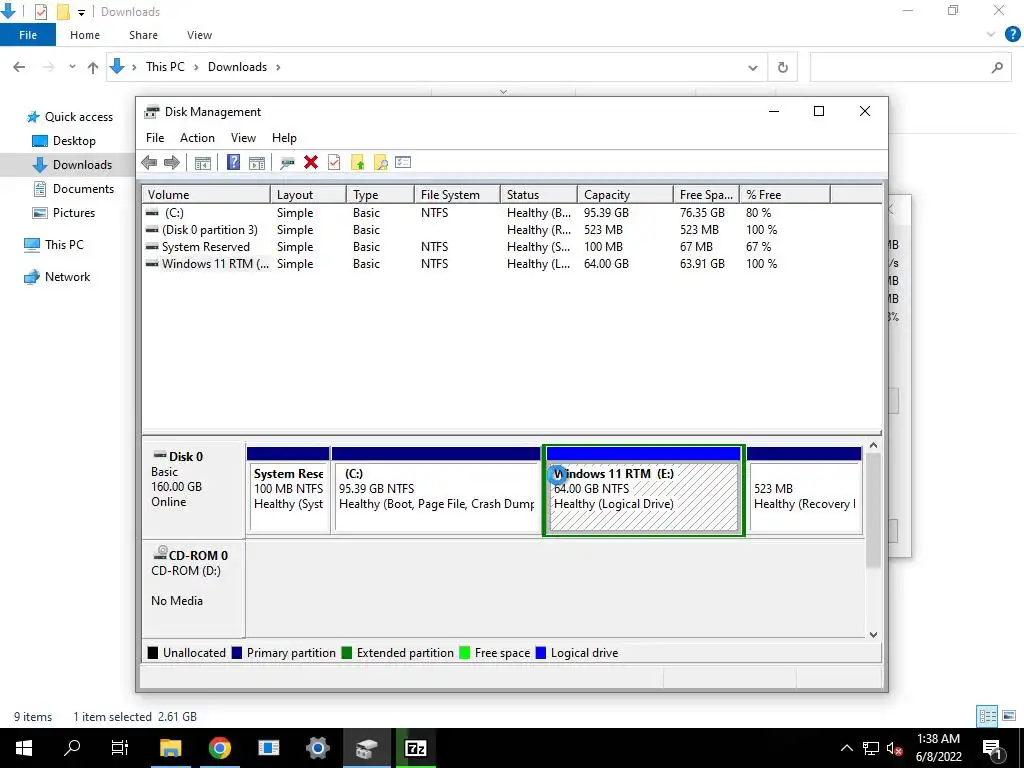Viewport: 1024px width, 768px height.
Task: Click the Disk Management title bar icon
Action: (x=152, y=112)
